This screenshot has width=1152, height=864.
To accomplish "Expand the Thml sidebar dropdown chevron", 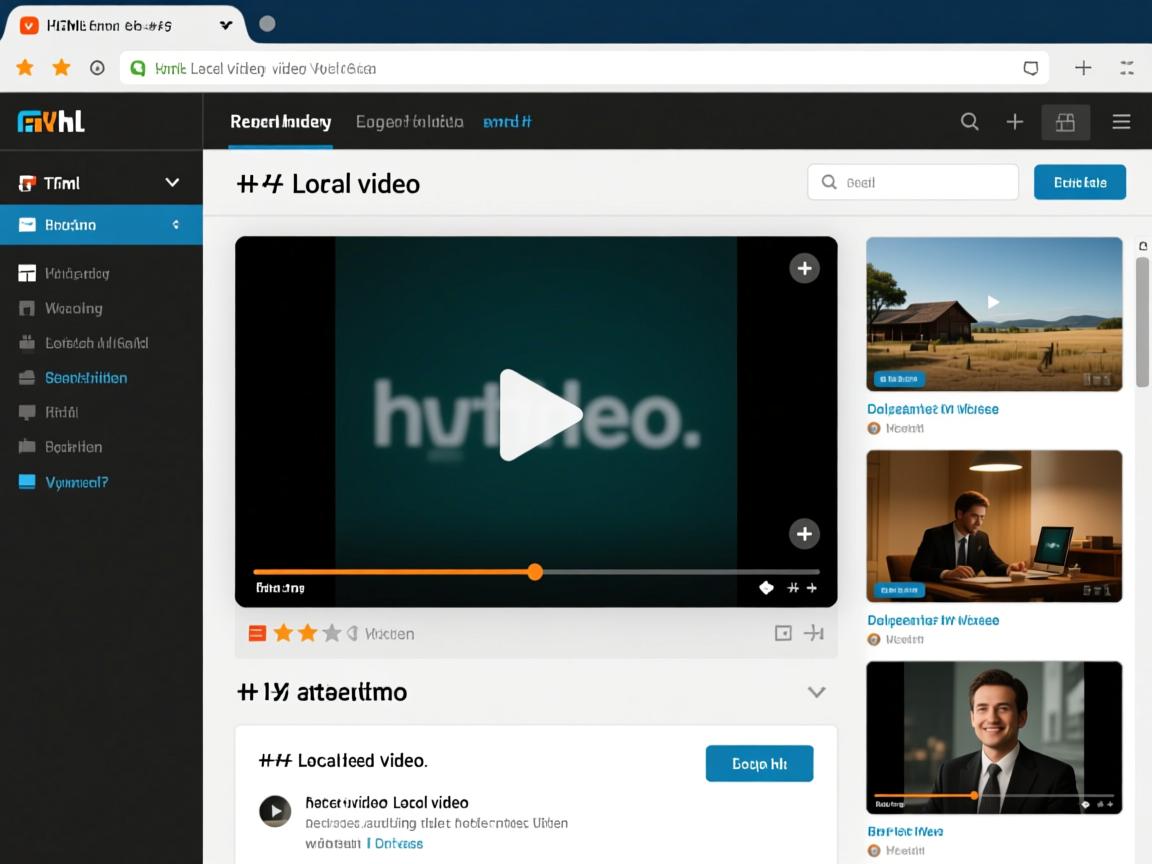I will 172,183.
